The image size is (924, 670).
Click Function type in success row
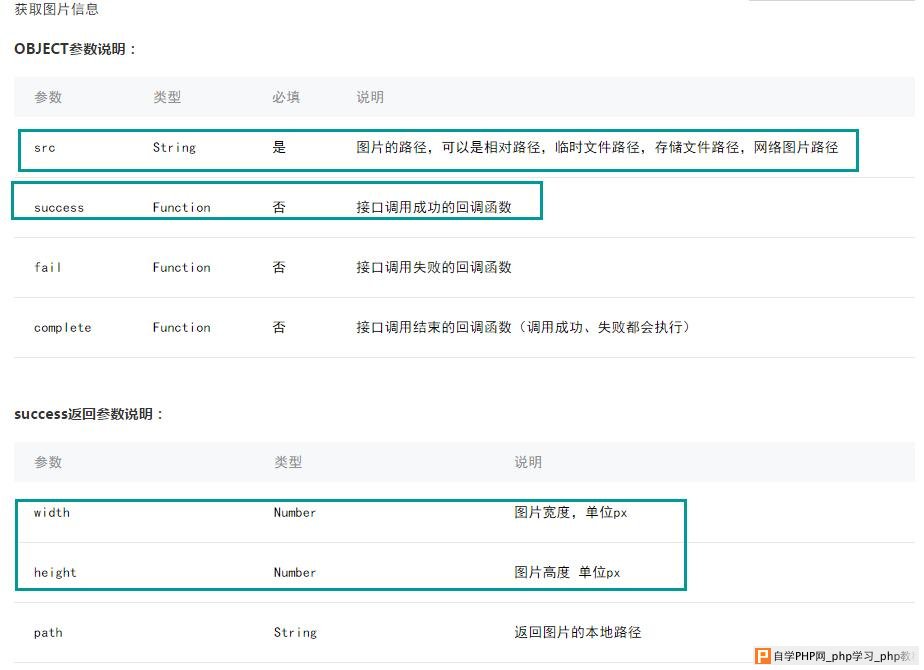[x=182, y=207]
